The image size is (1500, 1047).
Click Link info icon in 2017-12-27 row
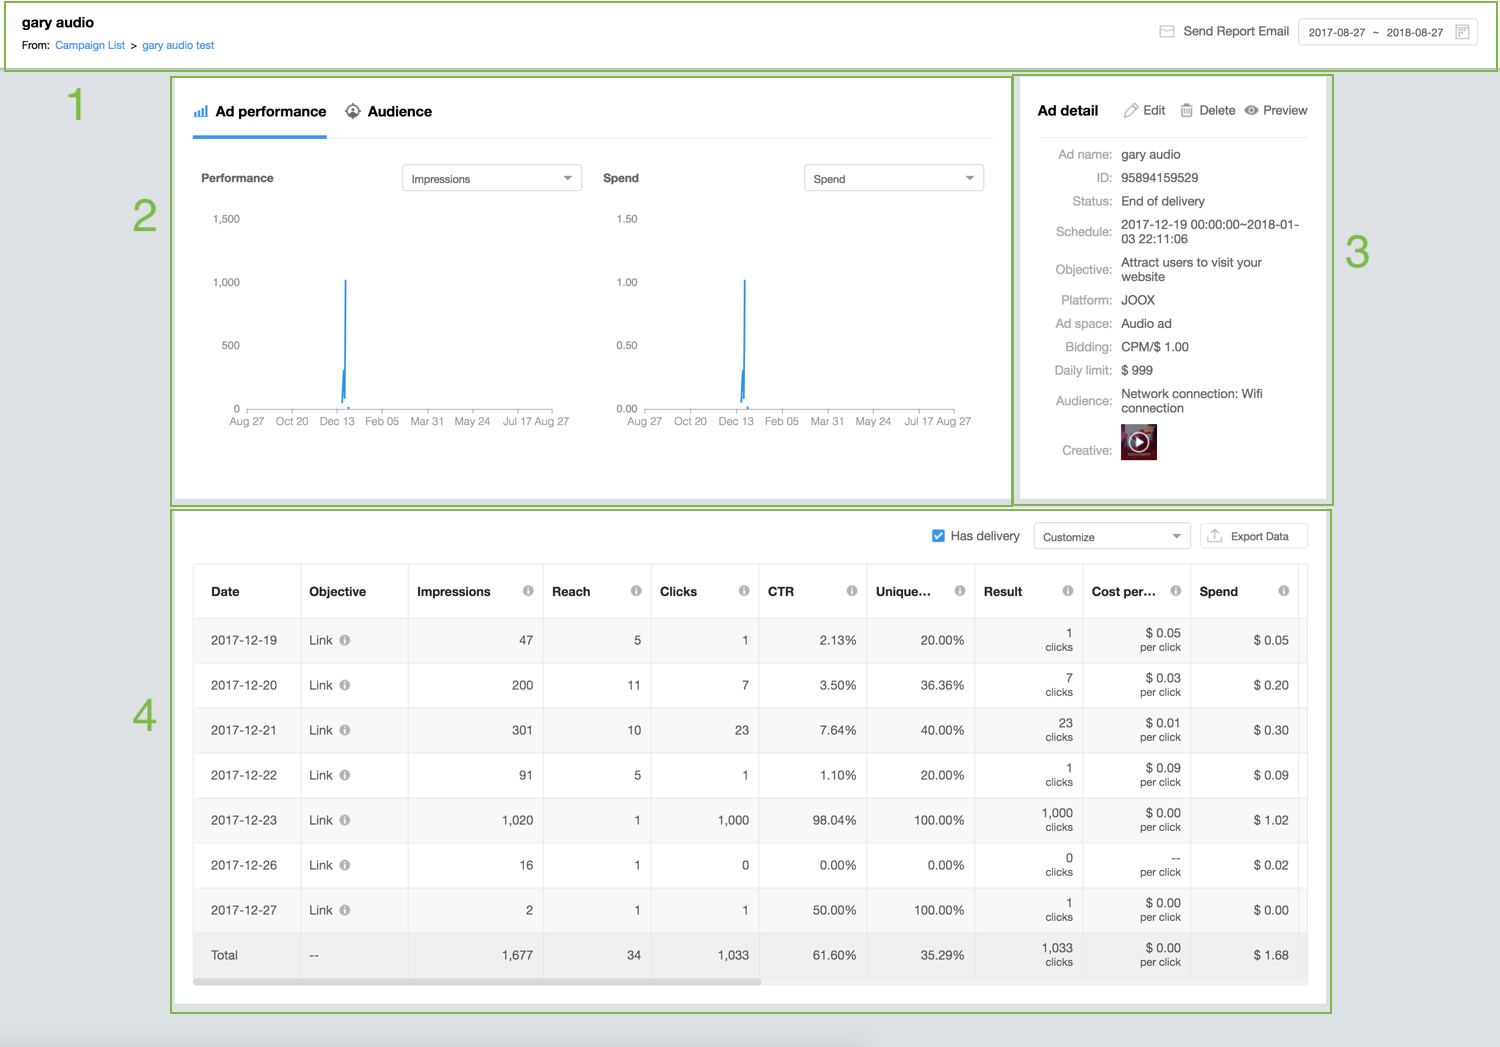tap(345, 910)
